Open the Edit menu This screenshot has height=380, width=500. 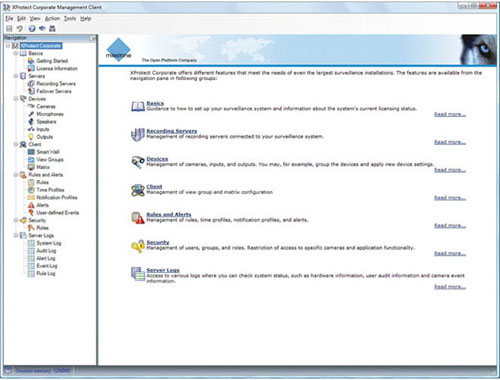click(21, 18)
